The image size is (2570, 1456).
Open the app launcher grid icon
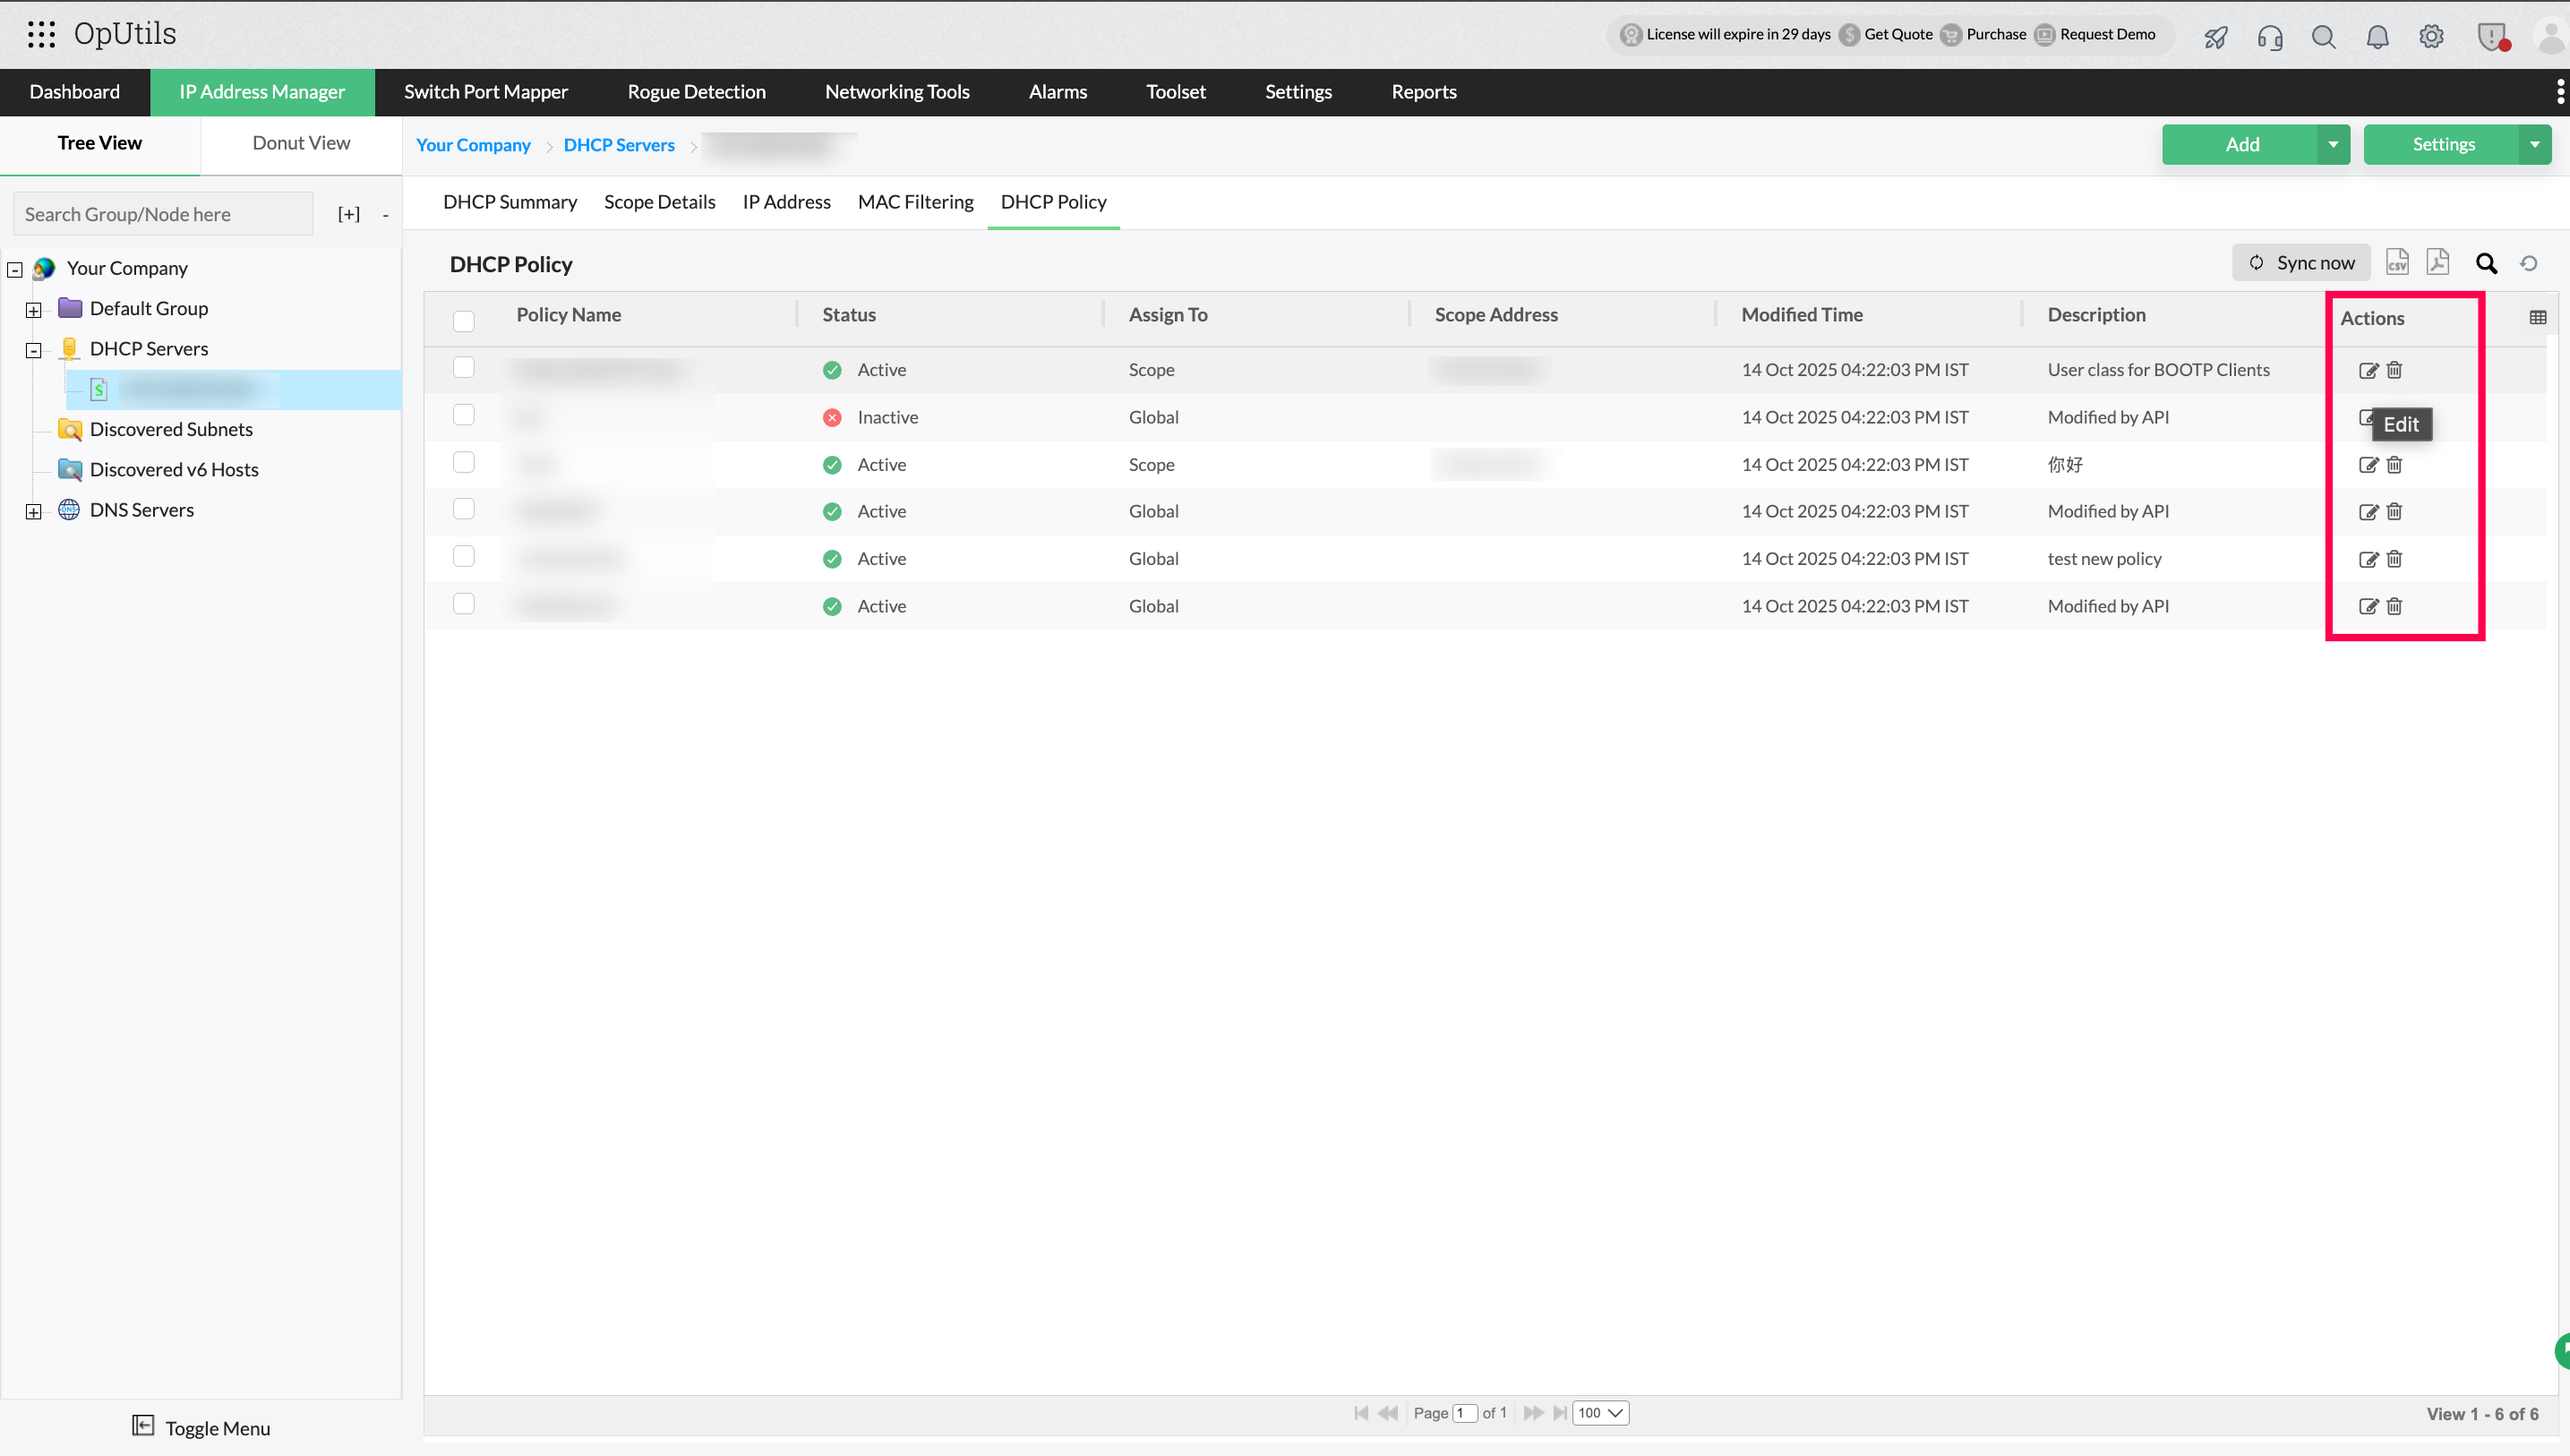pyautogui.click(x=41, y=34)
